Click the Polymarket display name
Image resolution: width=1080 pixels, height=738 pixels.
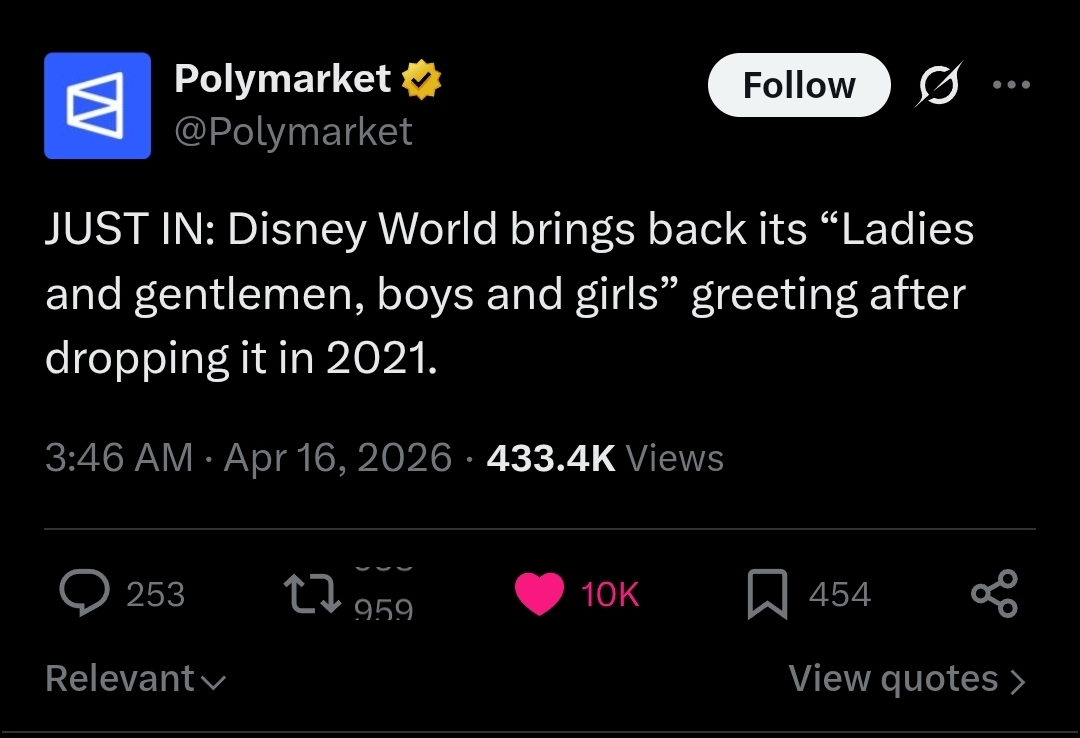tap(282, 79)
